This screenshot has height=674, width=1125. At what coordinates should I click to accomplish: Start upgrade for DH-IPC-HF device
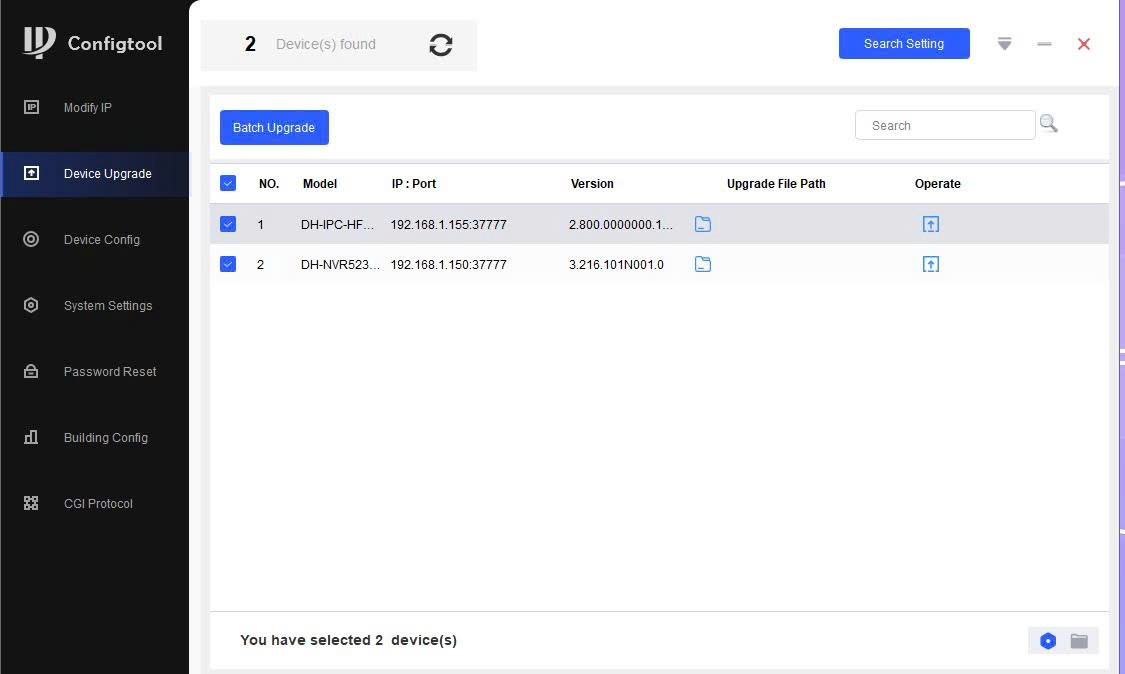(x=931, y=224)
